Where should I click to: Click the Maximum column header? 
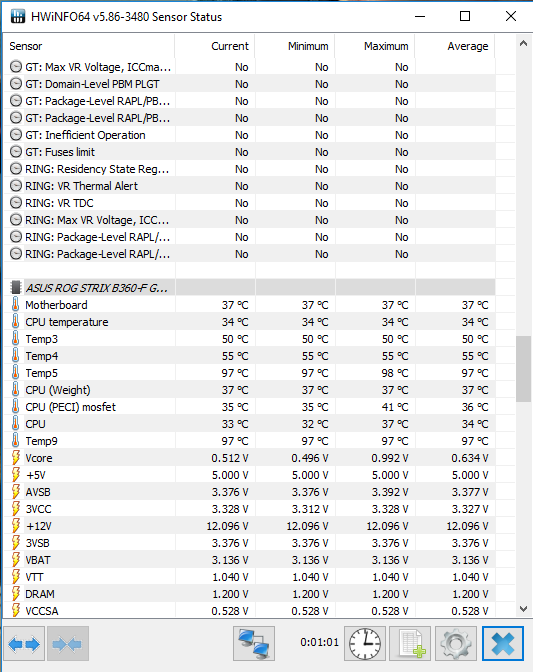click(375, 46)
